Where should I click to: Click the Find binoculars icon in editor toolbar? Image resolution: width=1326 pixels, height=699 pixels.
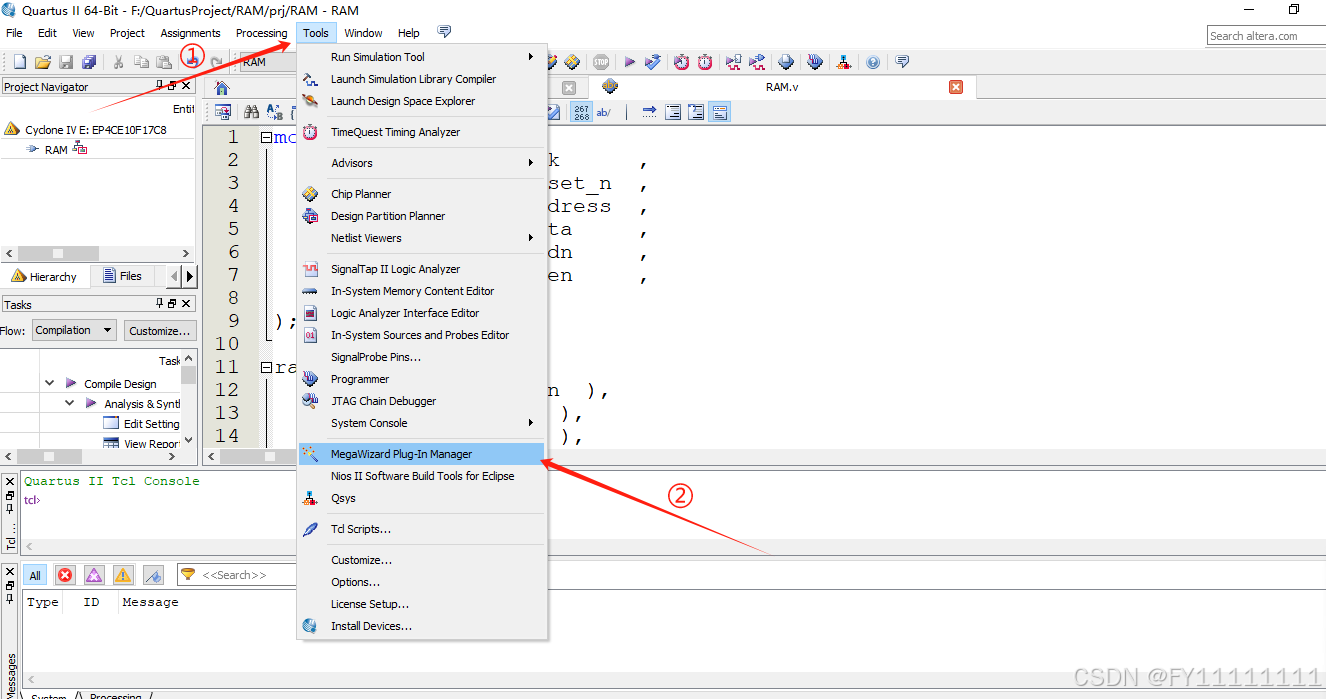pyautogui.click(x=251, y=112)
